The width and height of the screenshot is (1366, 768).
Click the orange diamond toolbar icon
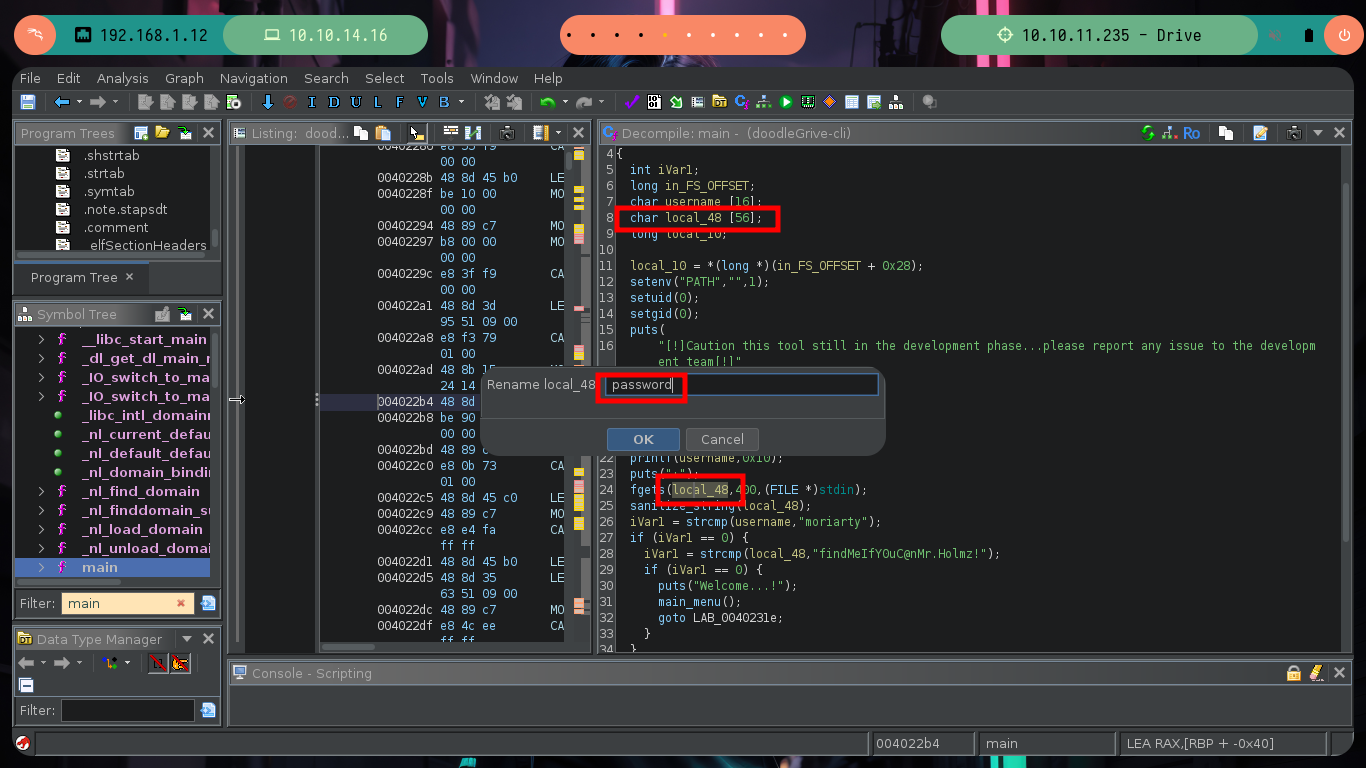tap(829, 102)
